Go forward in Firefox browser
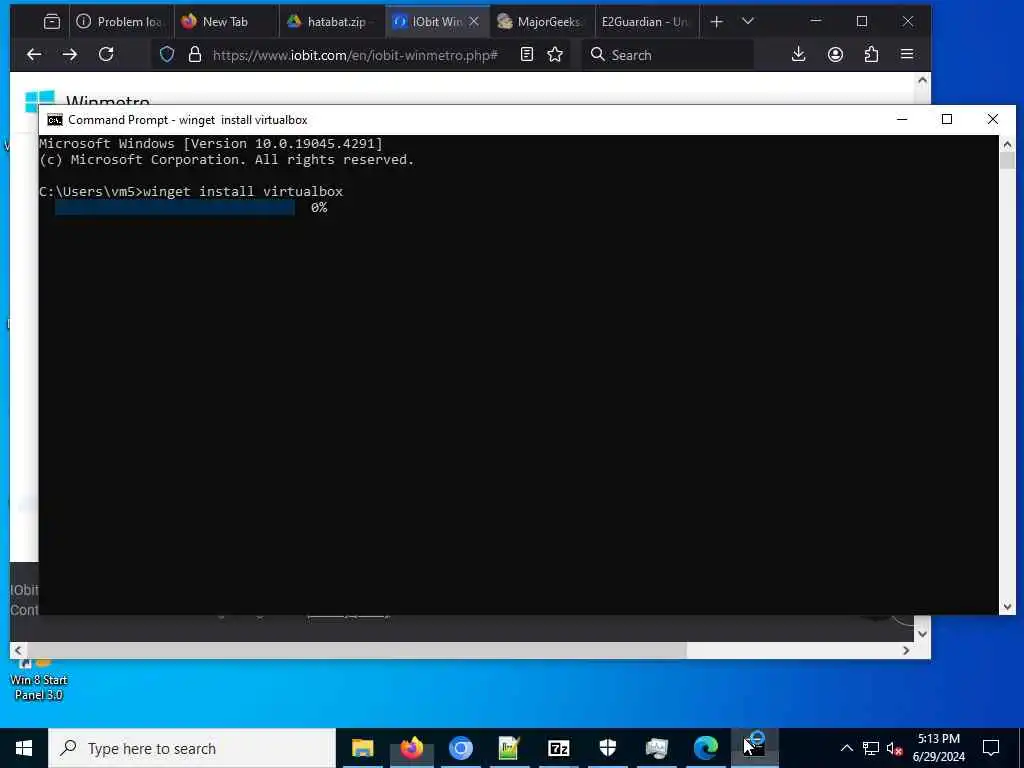The height and width of the screenshot is (768, 1024). point(70,55)
